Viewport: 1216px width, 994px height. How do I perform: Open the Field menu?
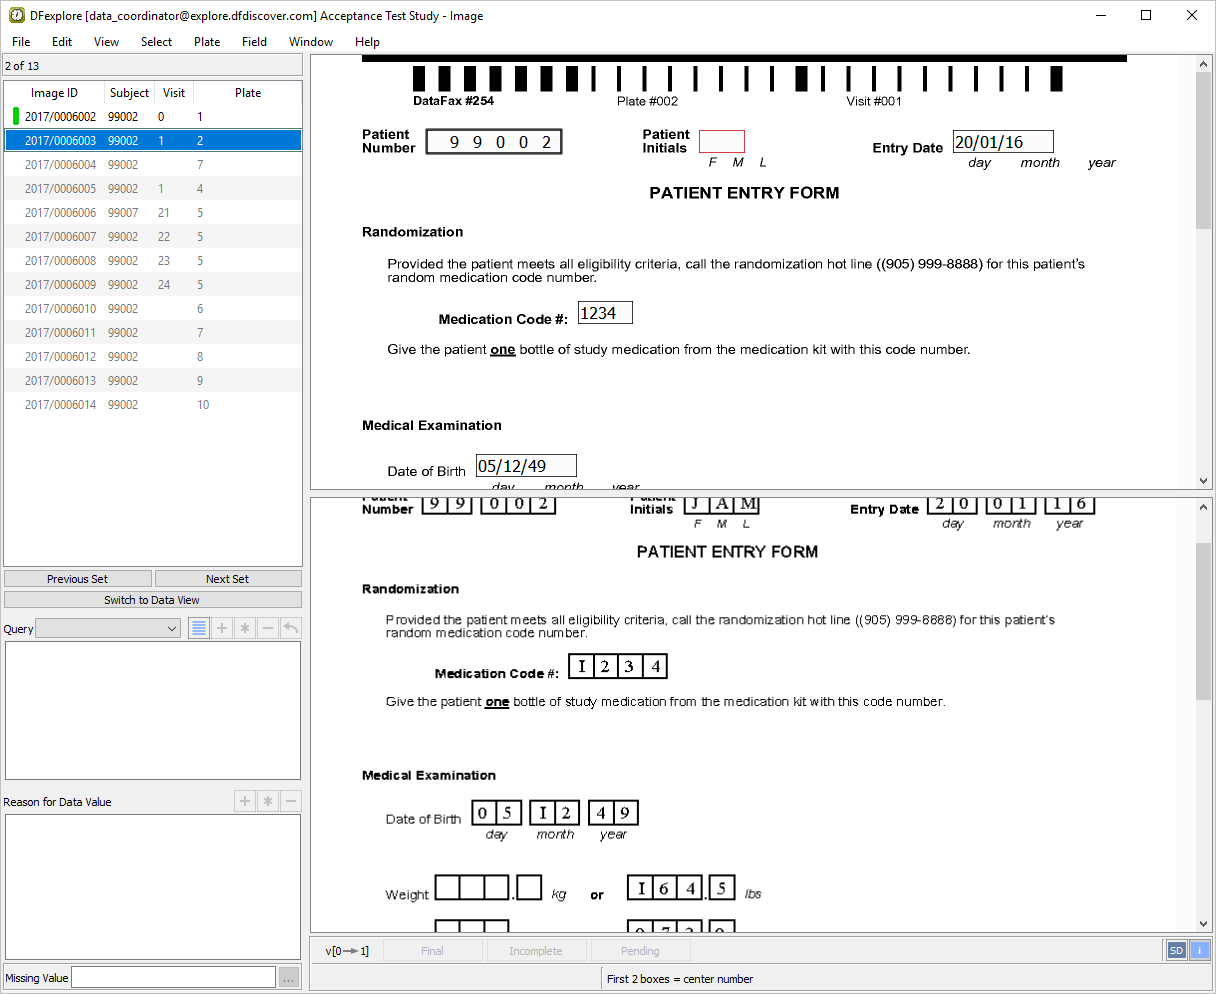[x=254, y=42]
